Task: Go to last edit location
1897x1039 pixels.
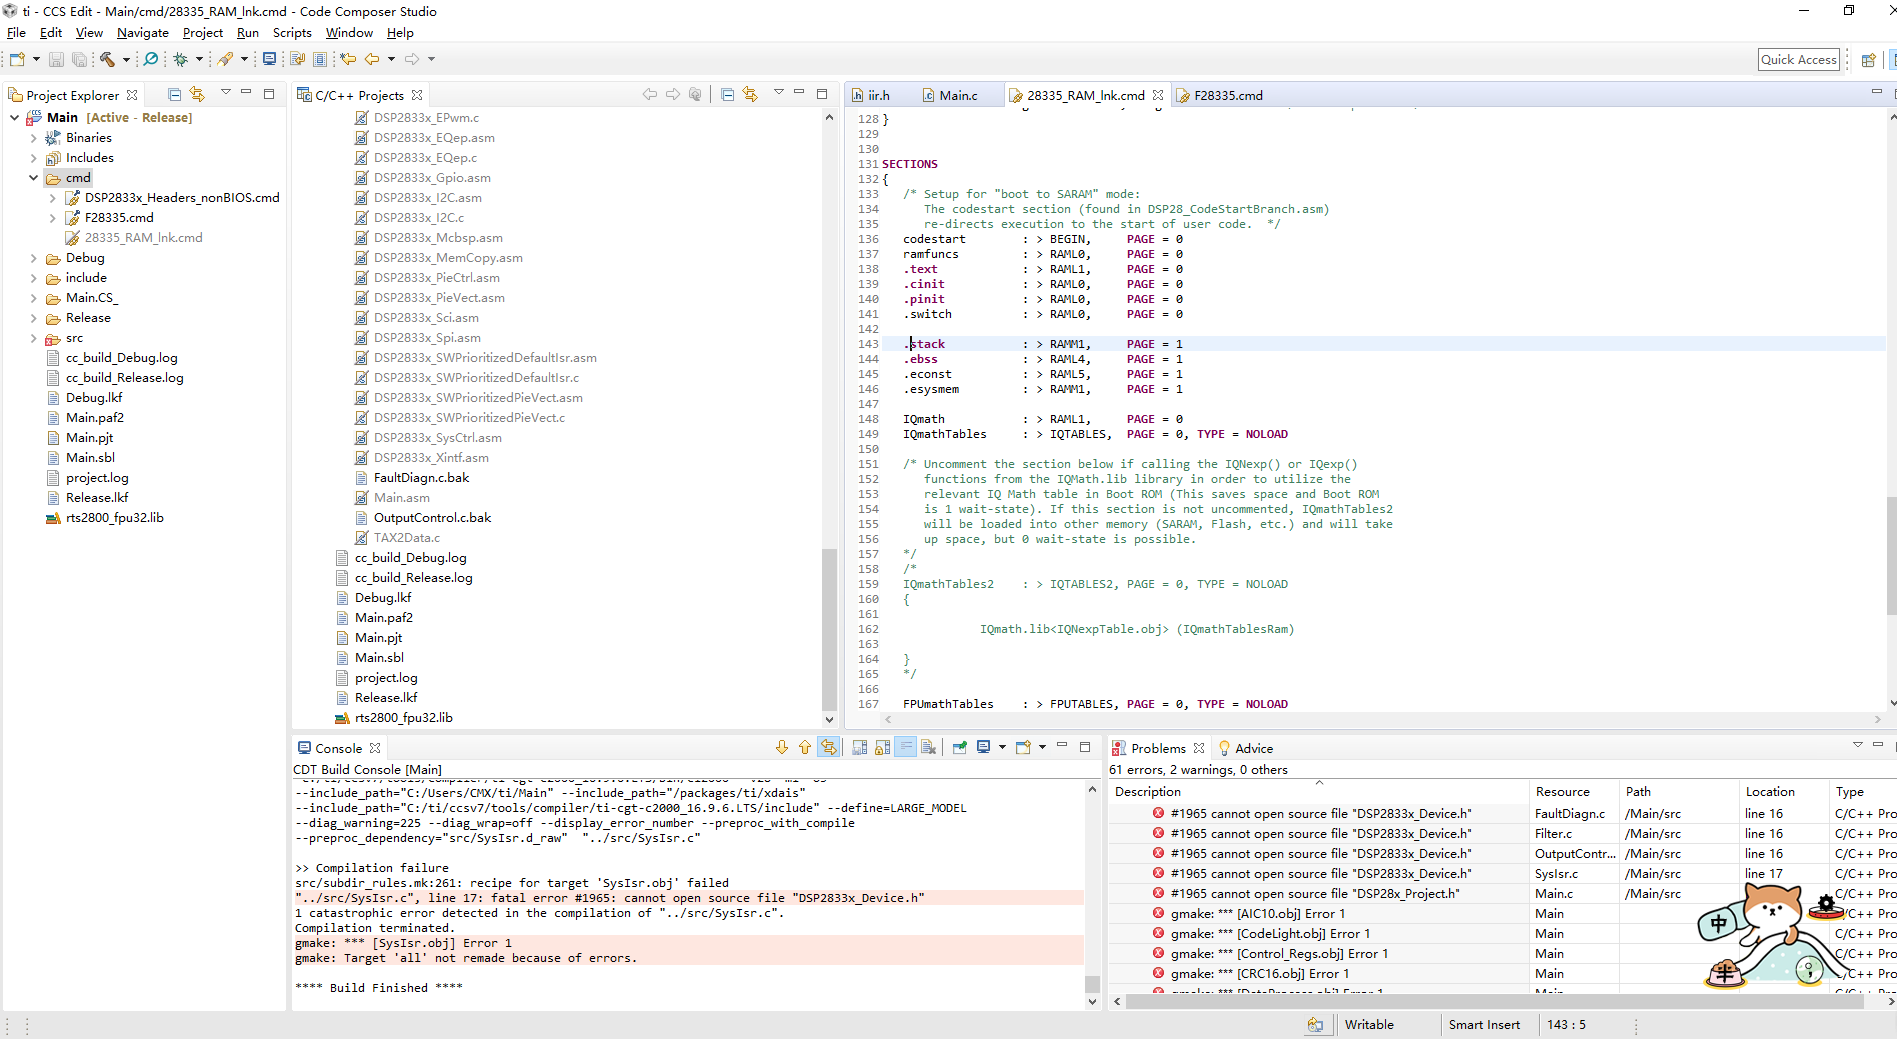Action: point(348,60)
